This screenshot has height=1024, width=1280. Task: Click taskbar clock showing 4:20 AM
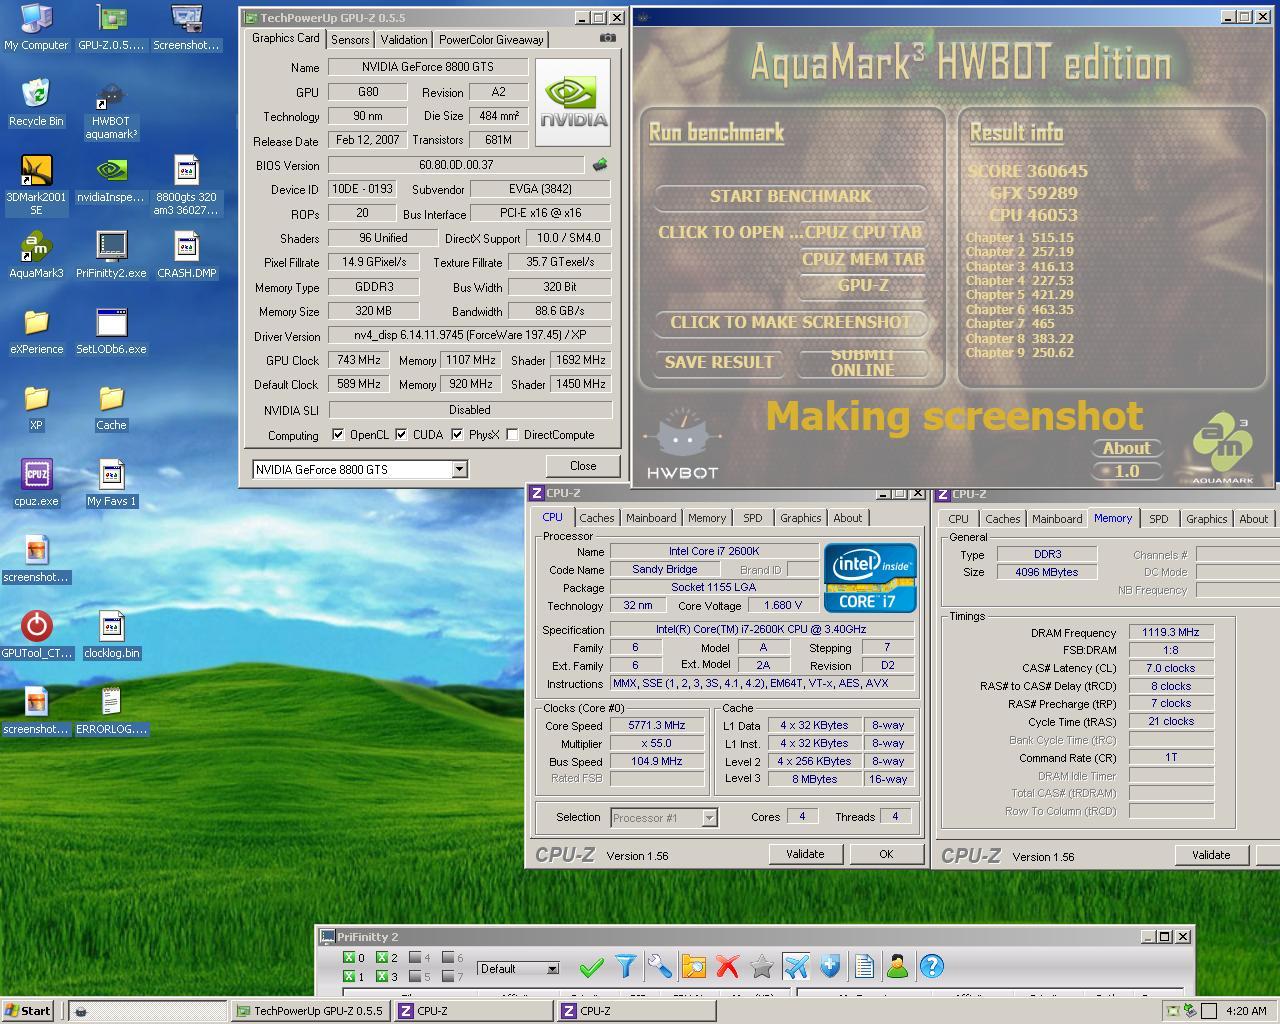(1246, 1011)
